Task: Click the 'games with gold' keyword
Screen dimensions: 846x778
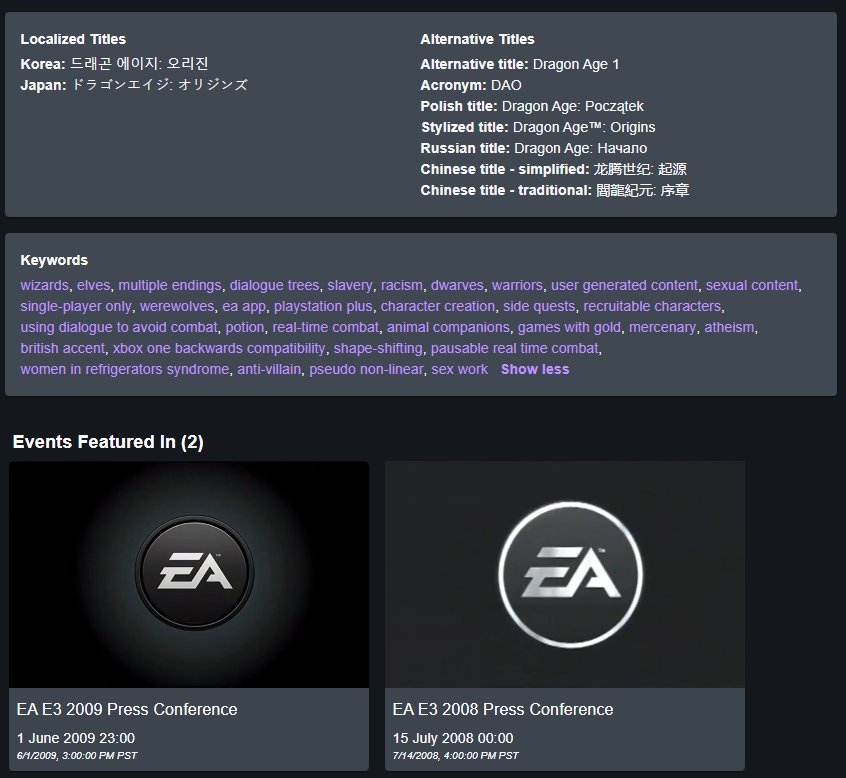Action: point(569,327)
